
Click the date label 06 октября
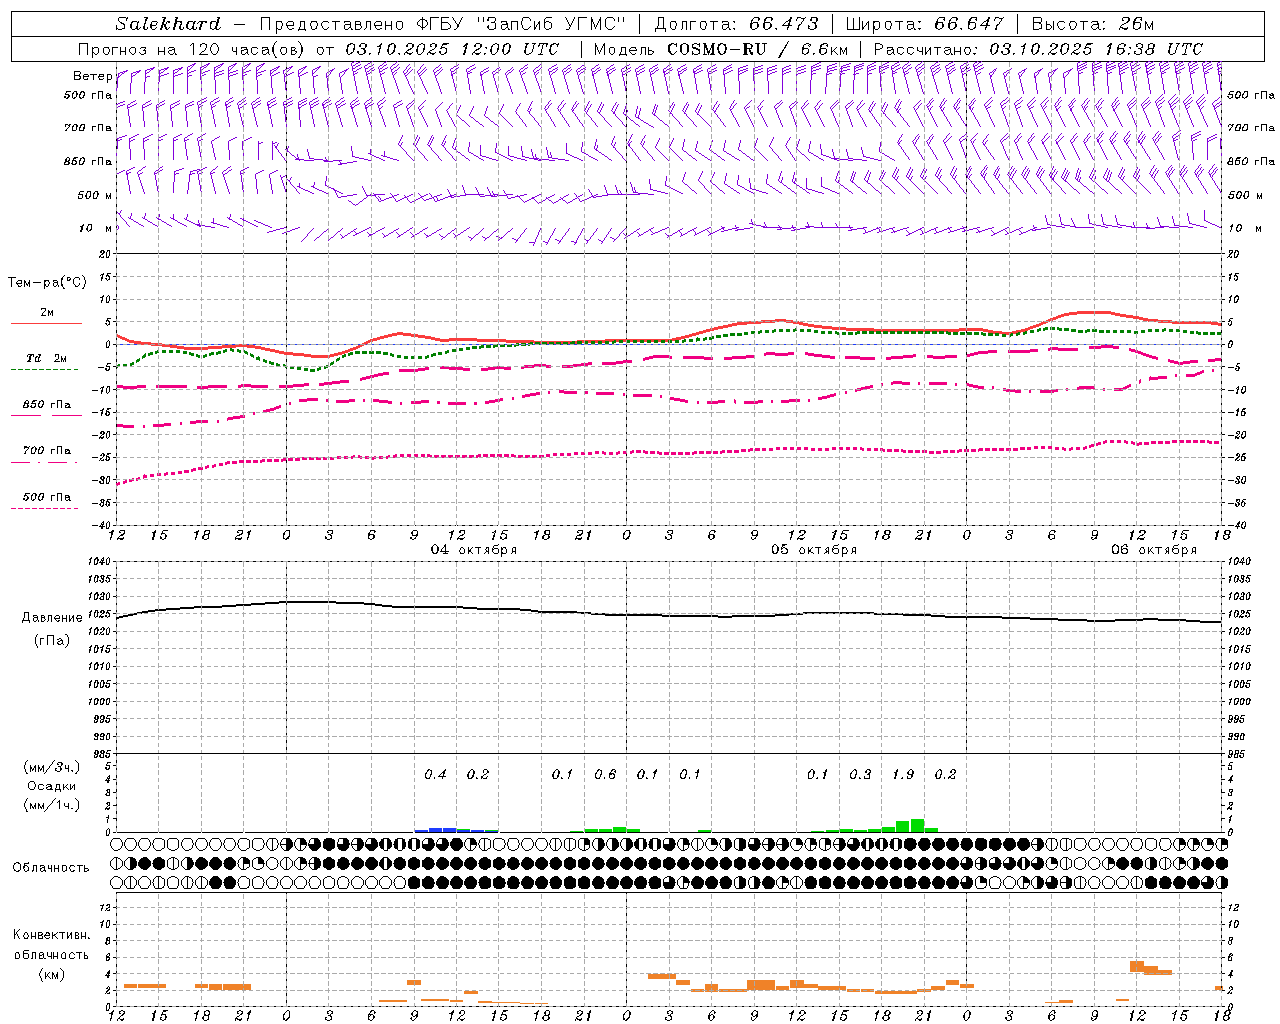click(x=1154, y=550)
